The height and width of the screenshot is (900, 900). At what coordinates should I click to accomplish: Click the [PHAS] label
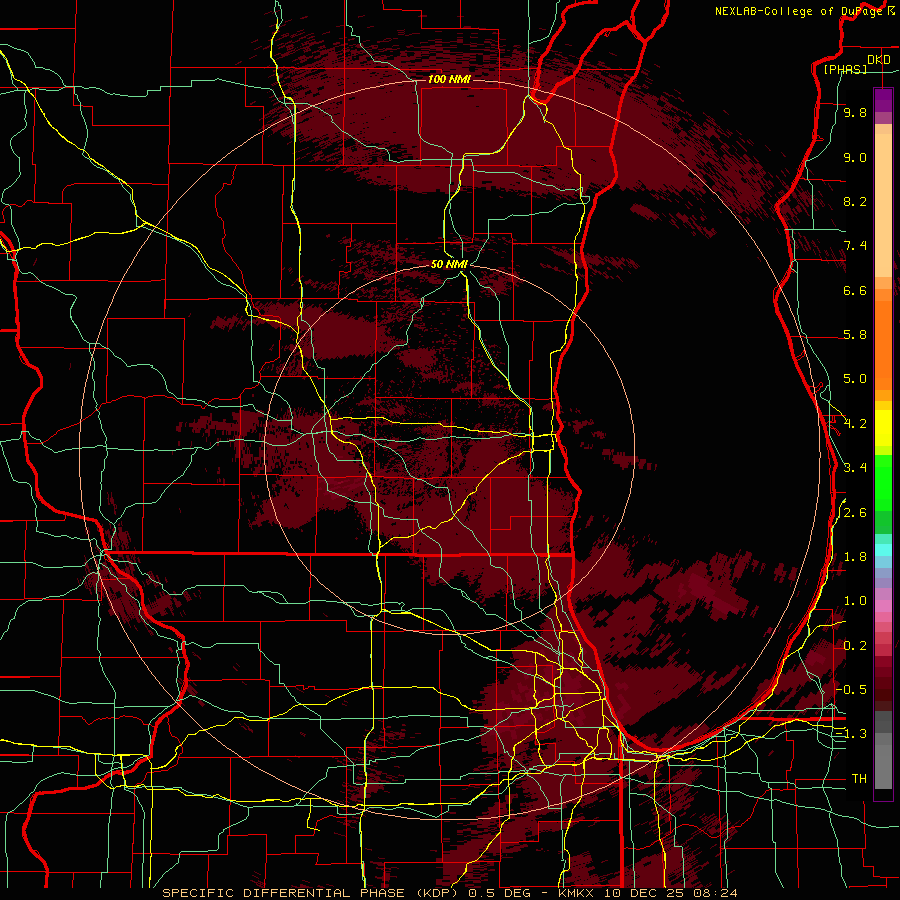tap(845, 69)
